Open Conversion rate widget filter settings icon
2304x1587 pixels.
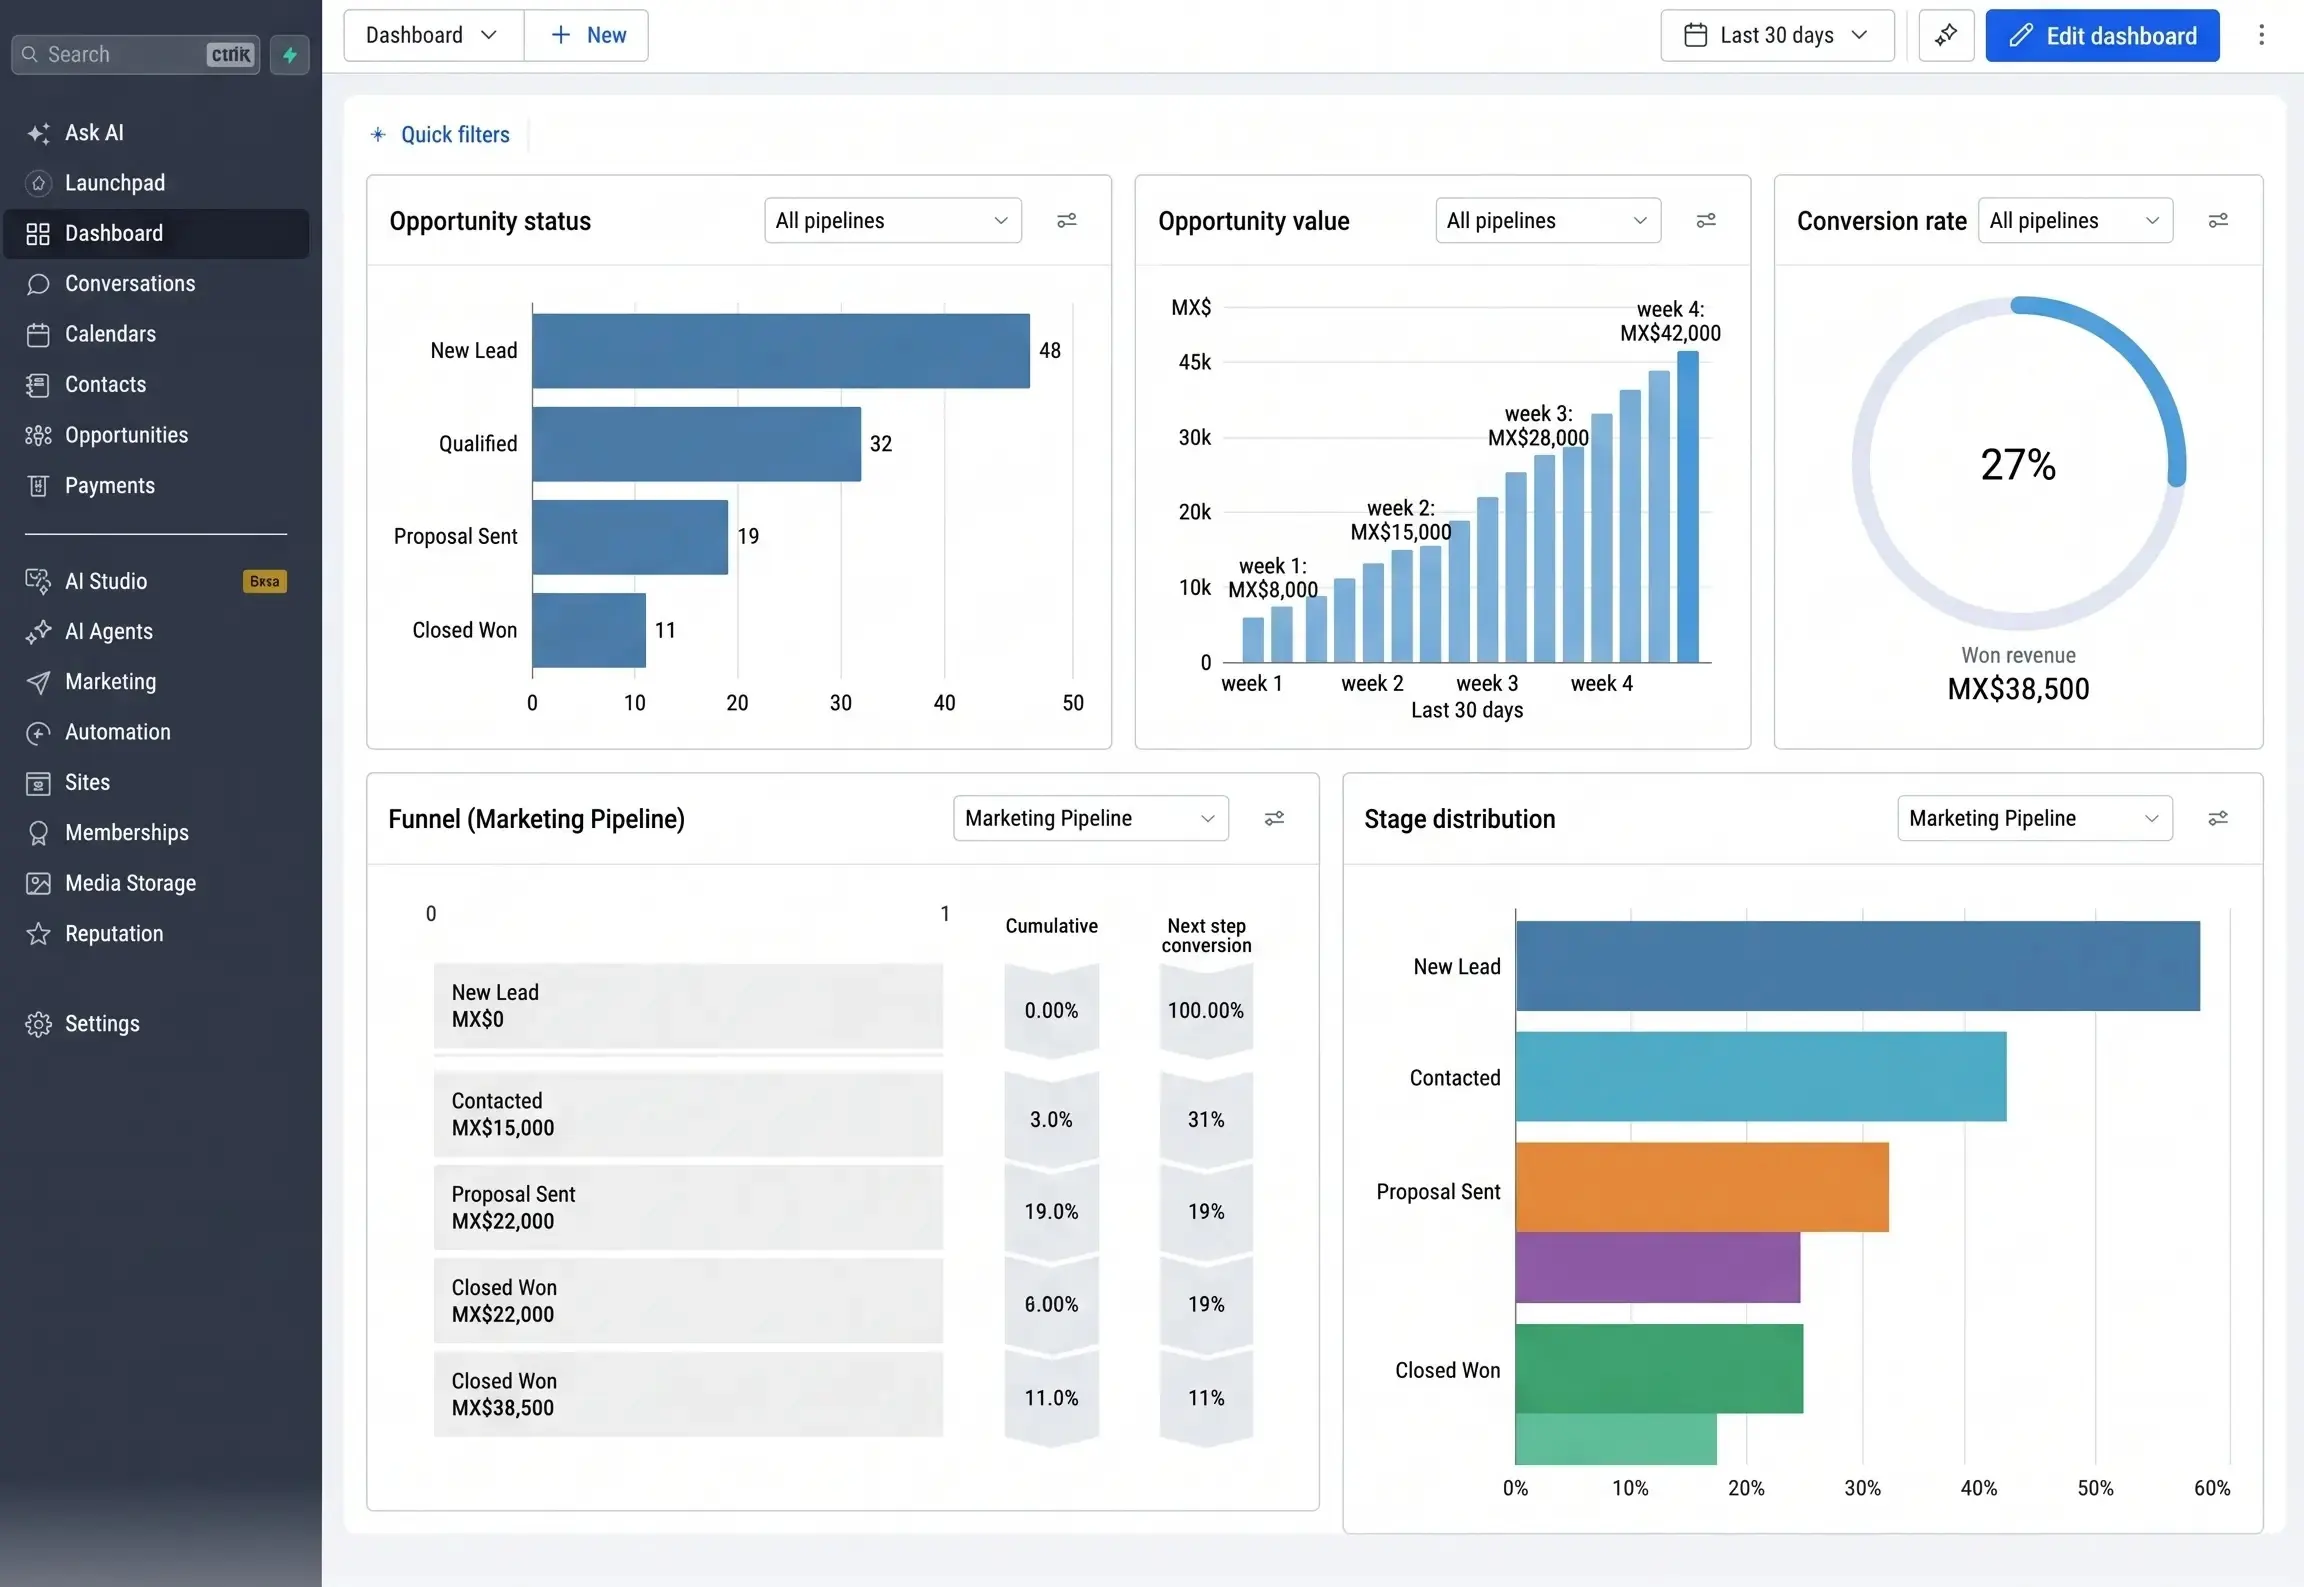pyautogui.click(x=2218, y=221)
